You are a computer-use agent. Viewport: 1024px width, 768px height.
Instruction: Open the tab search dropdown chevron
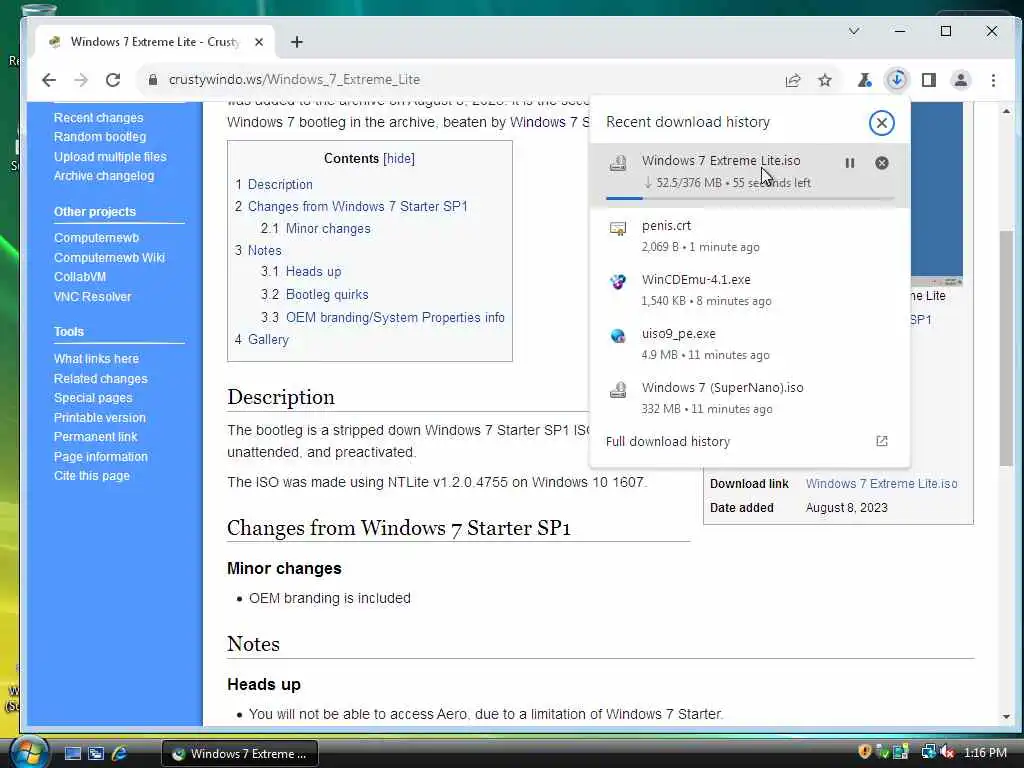point(854,31)
